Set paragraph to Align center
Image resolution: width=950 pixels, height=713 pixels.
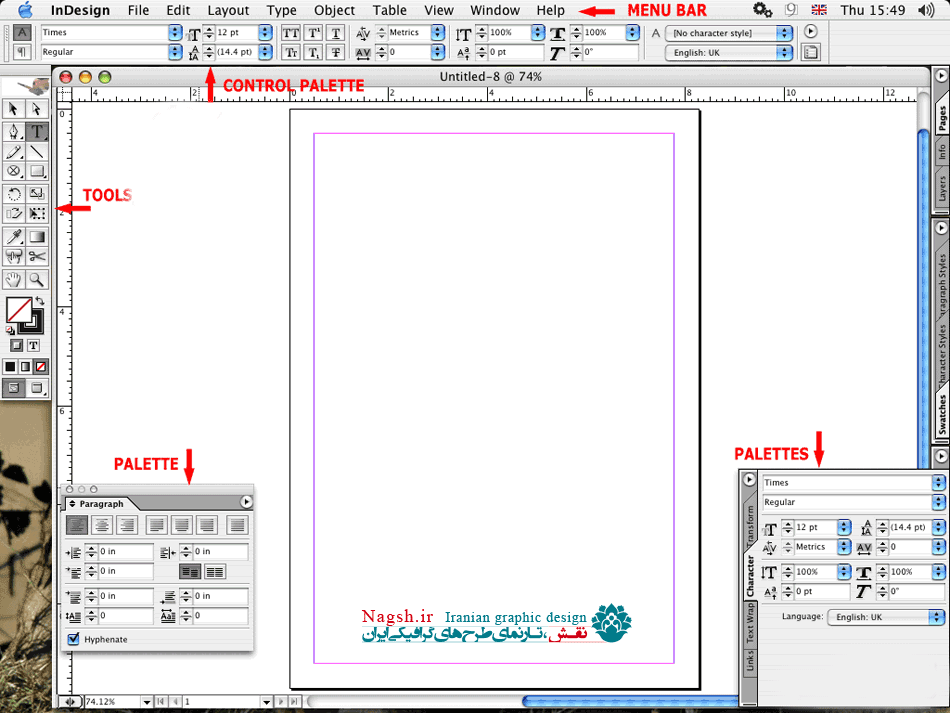(x=102, y=525)
